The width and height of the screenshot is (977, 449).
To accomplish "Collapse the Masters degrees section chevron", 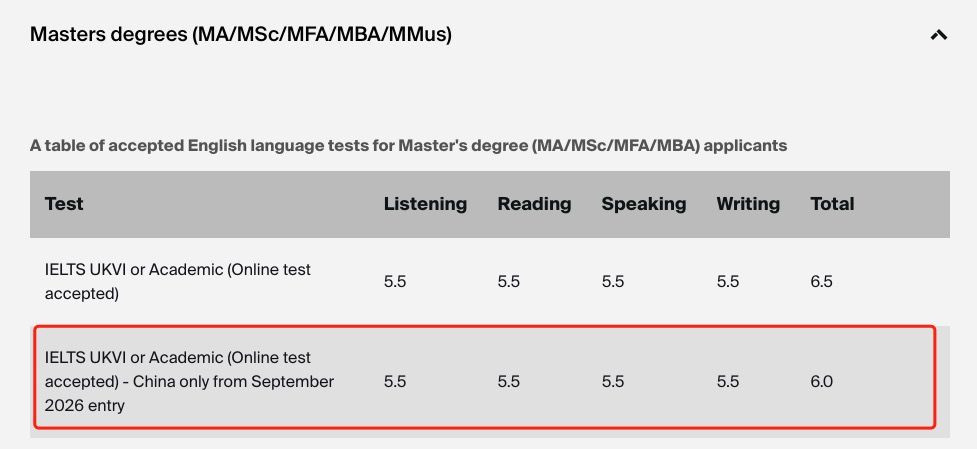I will 938,35.
